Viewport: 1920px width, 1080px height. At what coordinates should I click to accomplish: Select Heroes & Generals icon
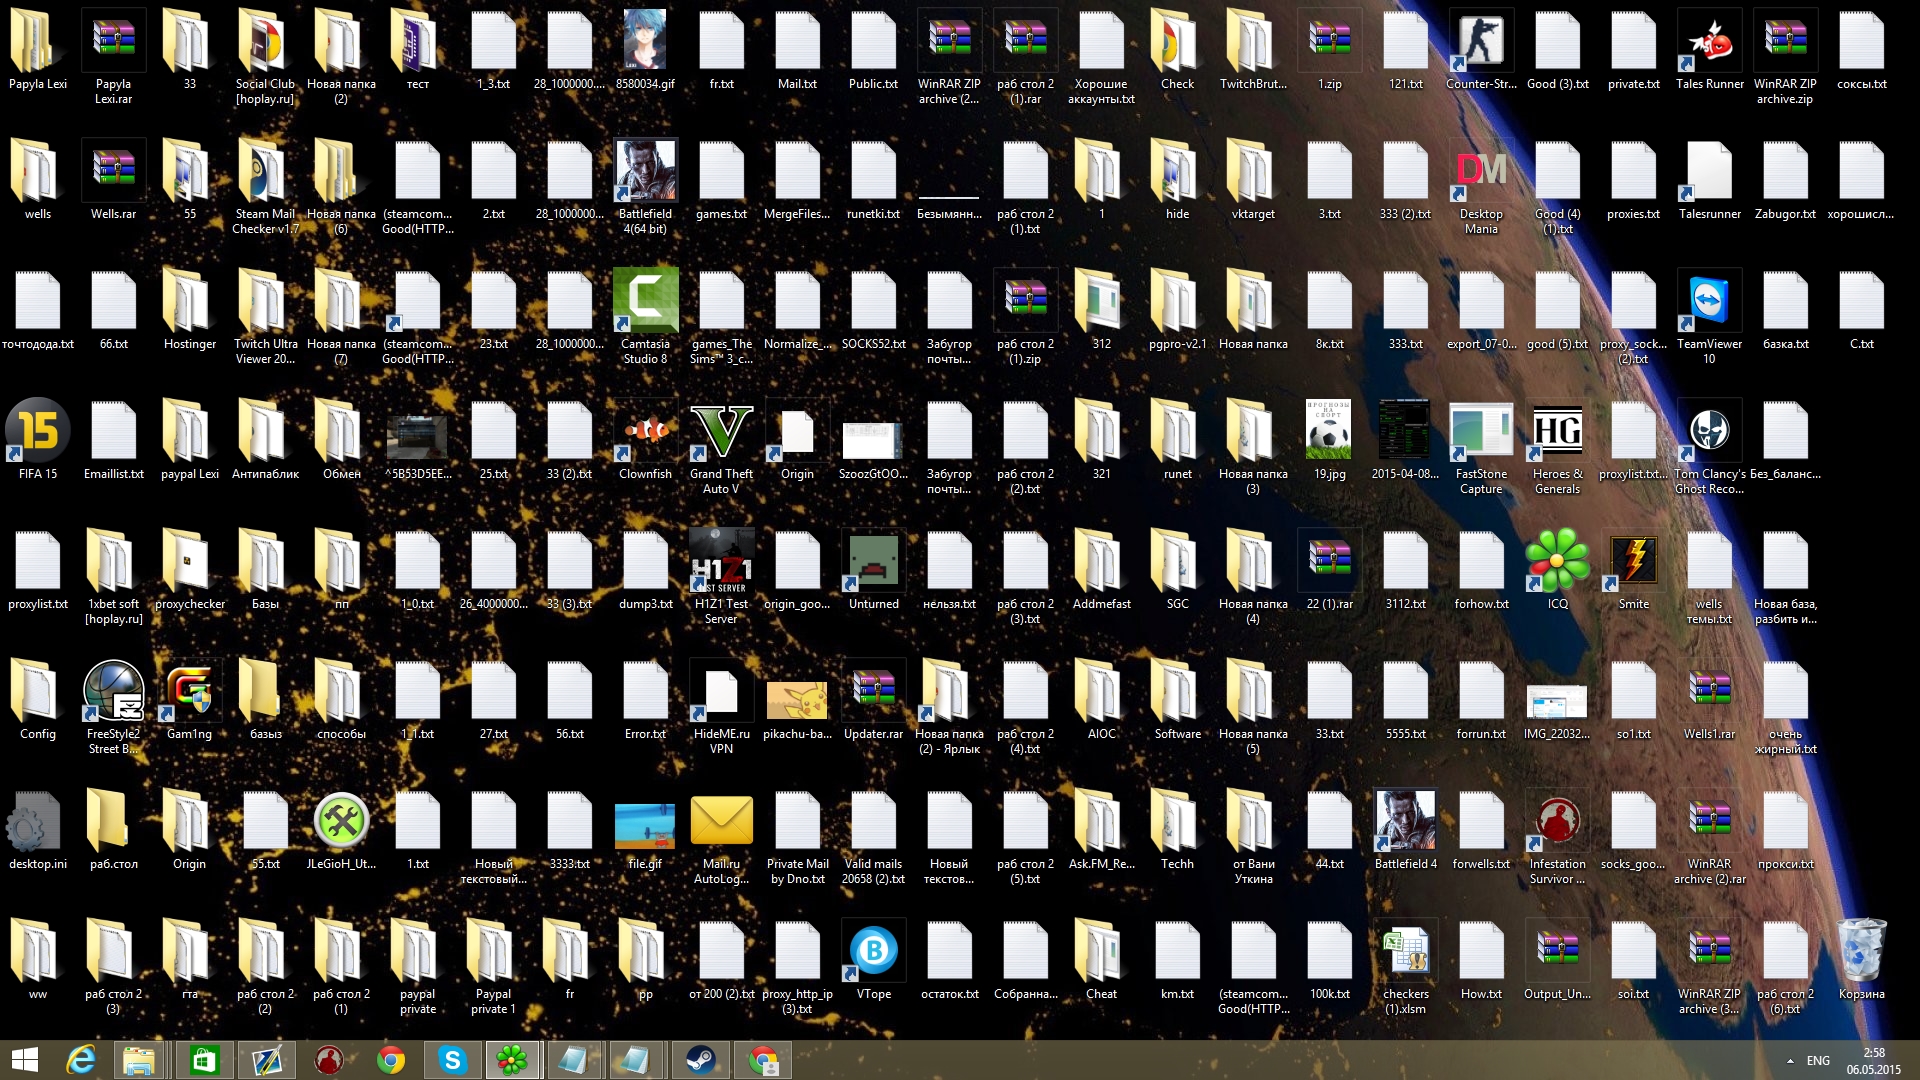tap(1558, 431)
